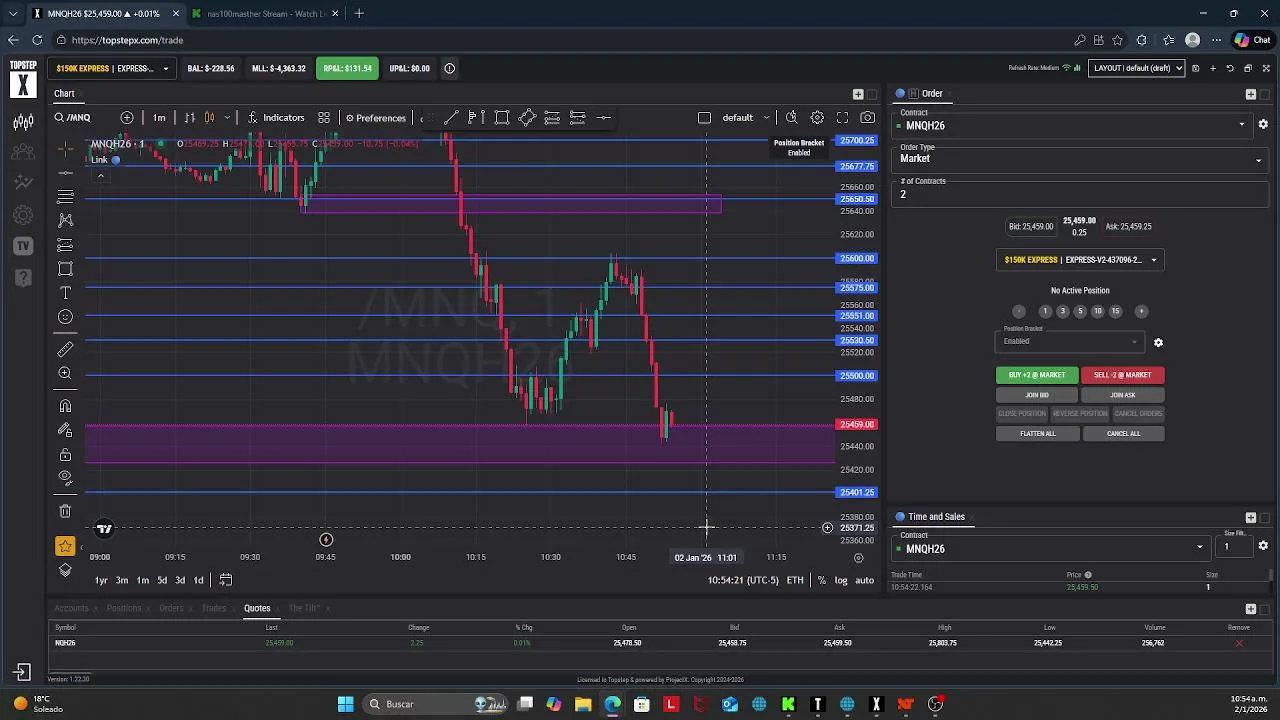Click the BUY +2 @ MARKET button
The image size is (1280, 720).
click(x=1037, y=375)
